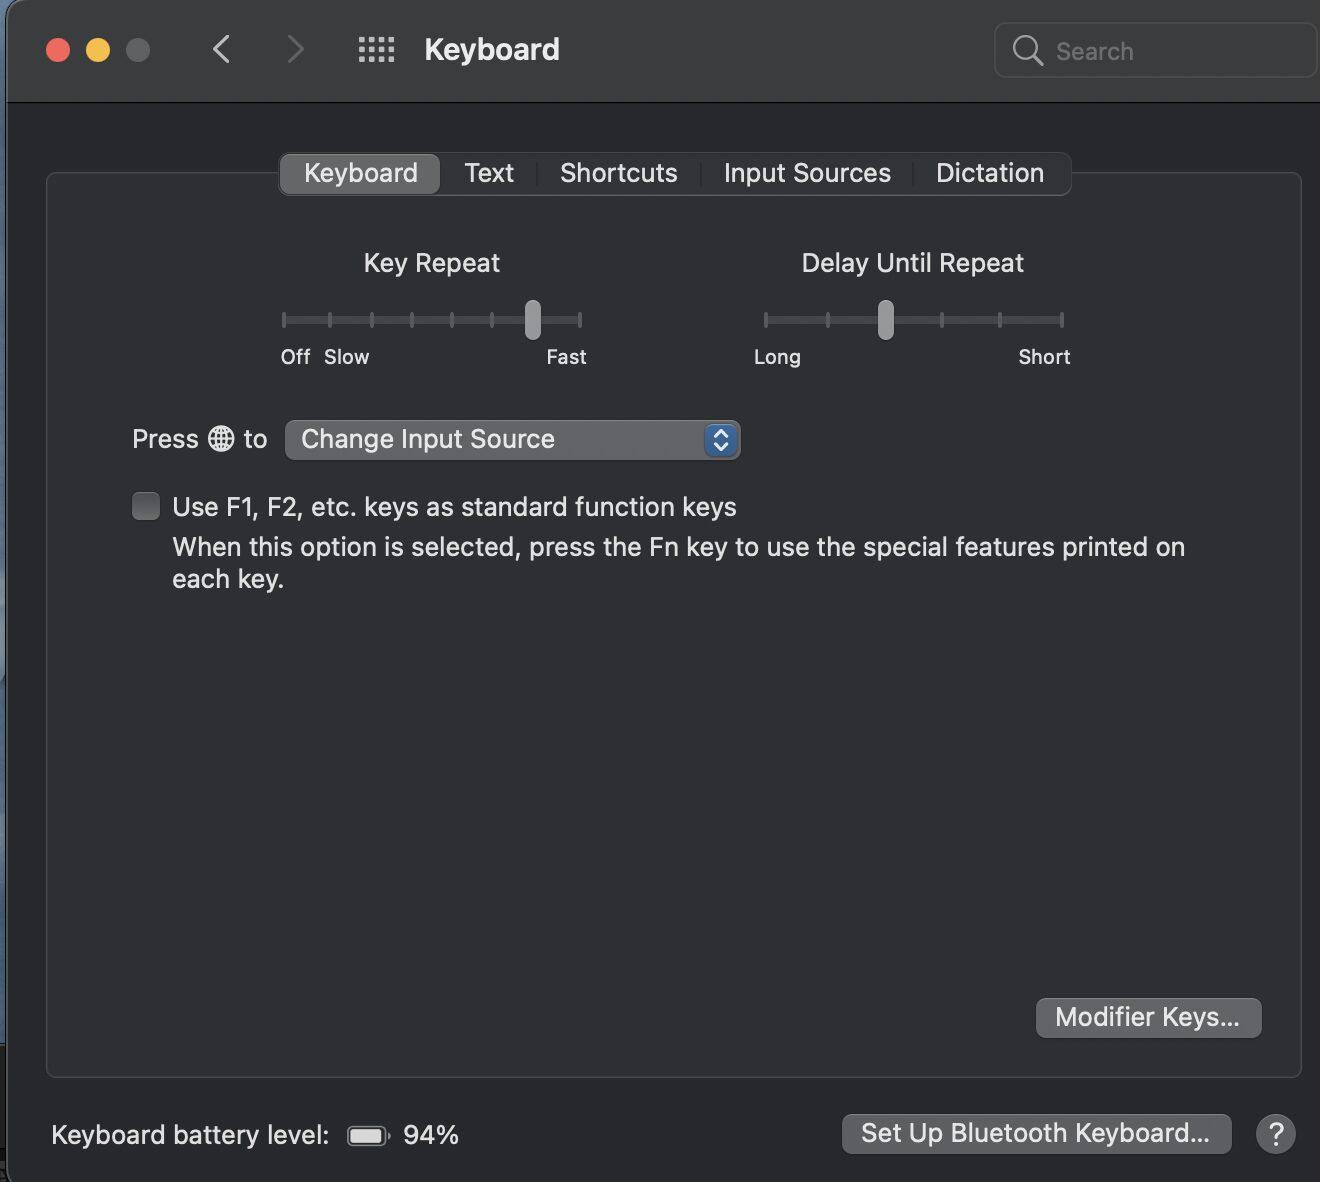Screen dimensions: 1320x1182
Task: Open the Shortcuts tab
Action: coord(618,173)
